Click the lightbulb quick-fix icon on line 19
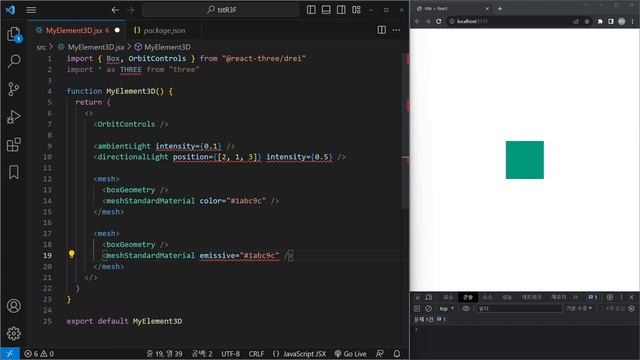The image size is (640, 360). 71,255
